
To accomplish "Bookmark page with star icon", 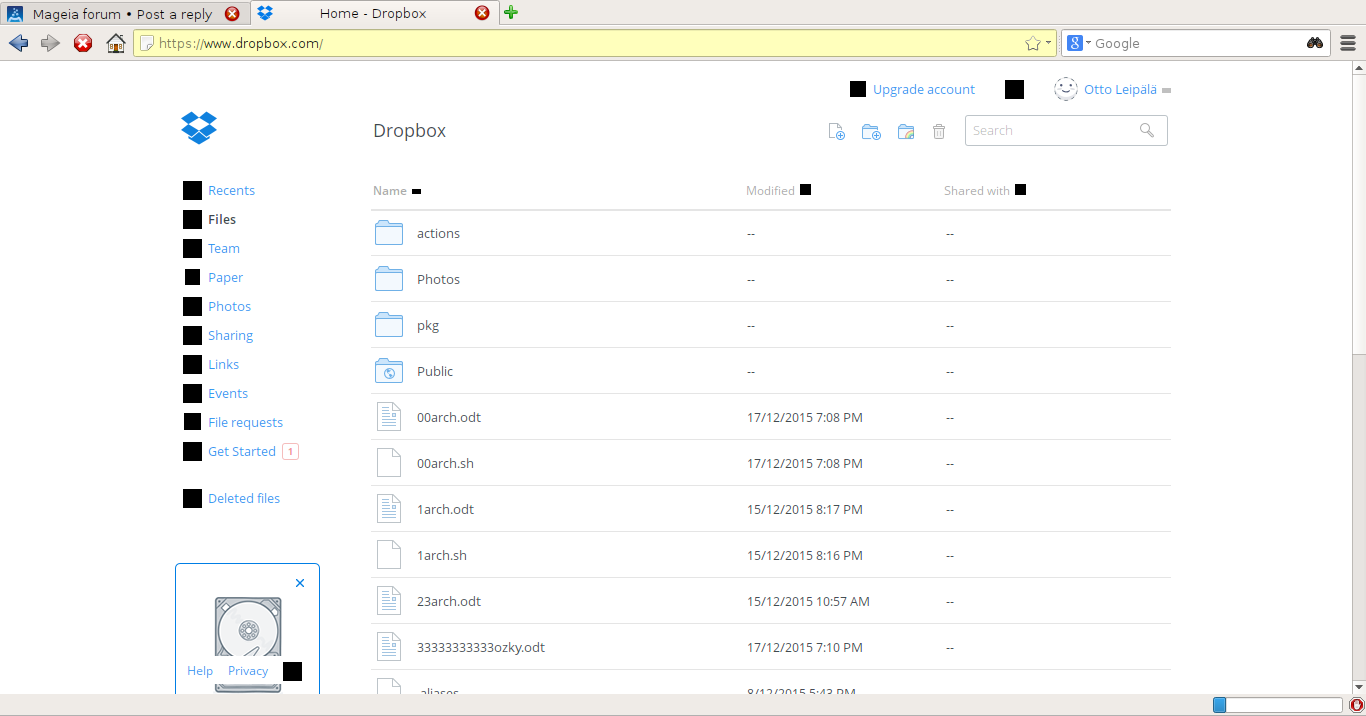I will point(1033,43).
